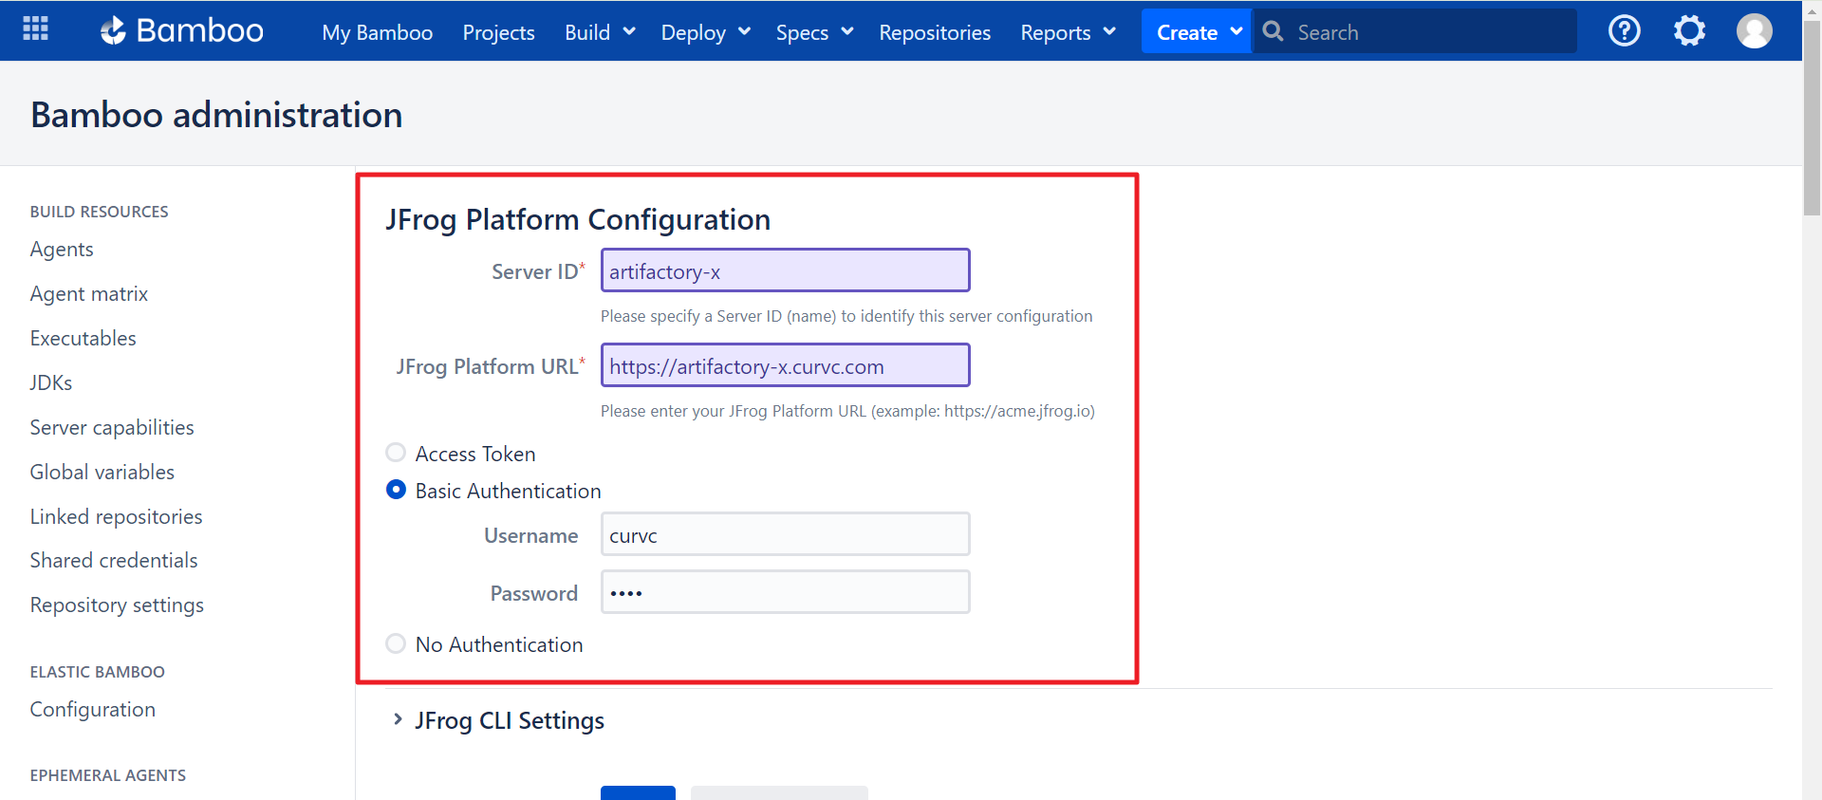Open the administration gear icon
The height and width of the screenshot is (800, 1822).
point(1689,31)
